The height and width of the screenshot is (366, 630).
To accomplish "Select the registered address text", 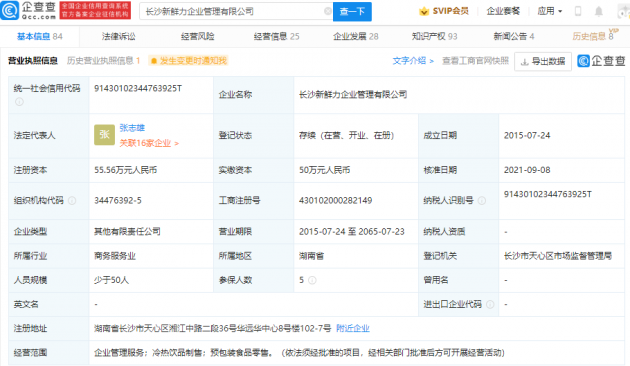I will 213,329.
